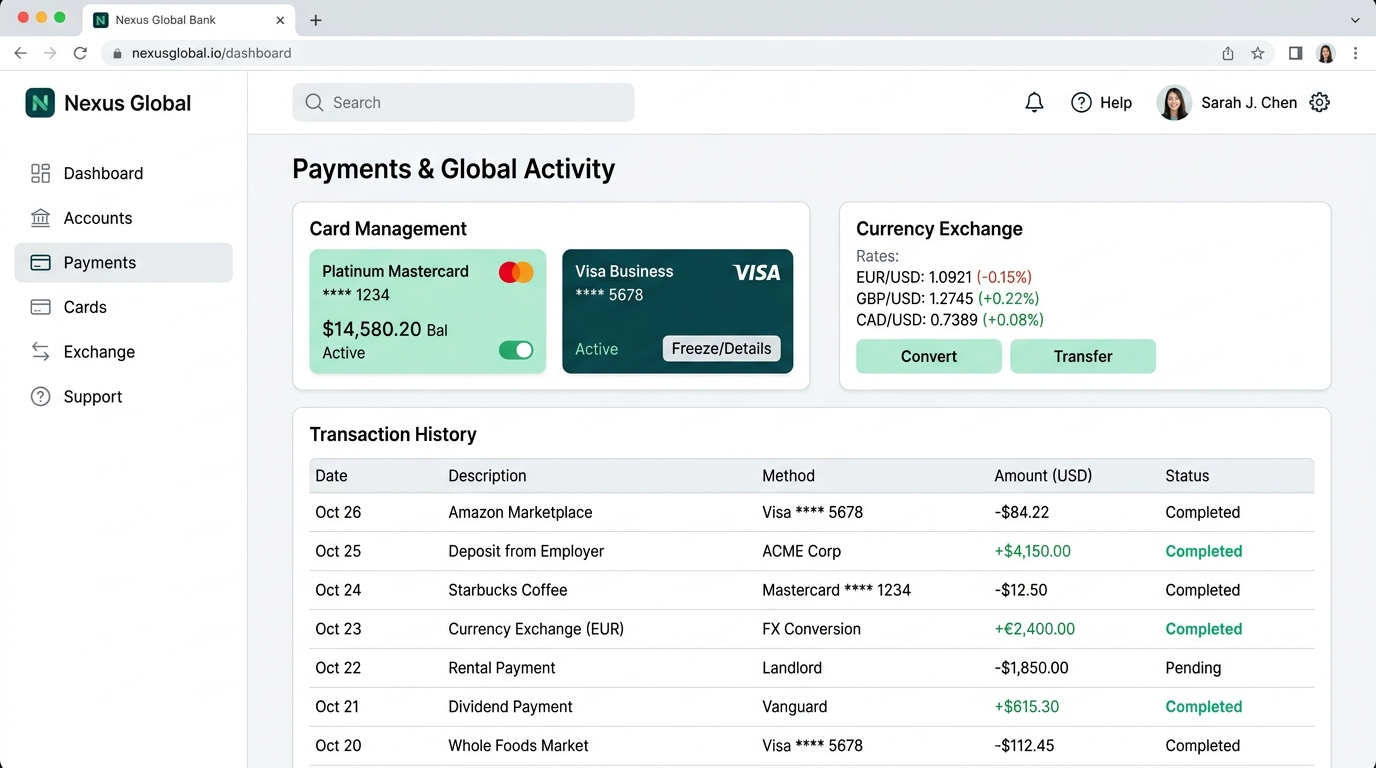Click Currency Exchange (EUR) transaction
The width and height of the screenshot is (1376, 768).
pyautogui.click(x=812, y=629)
